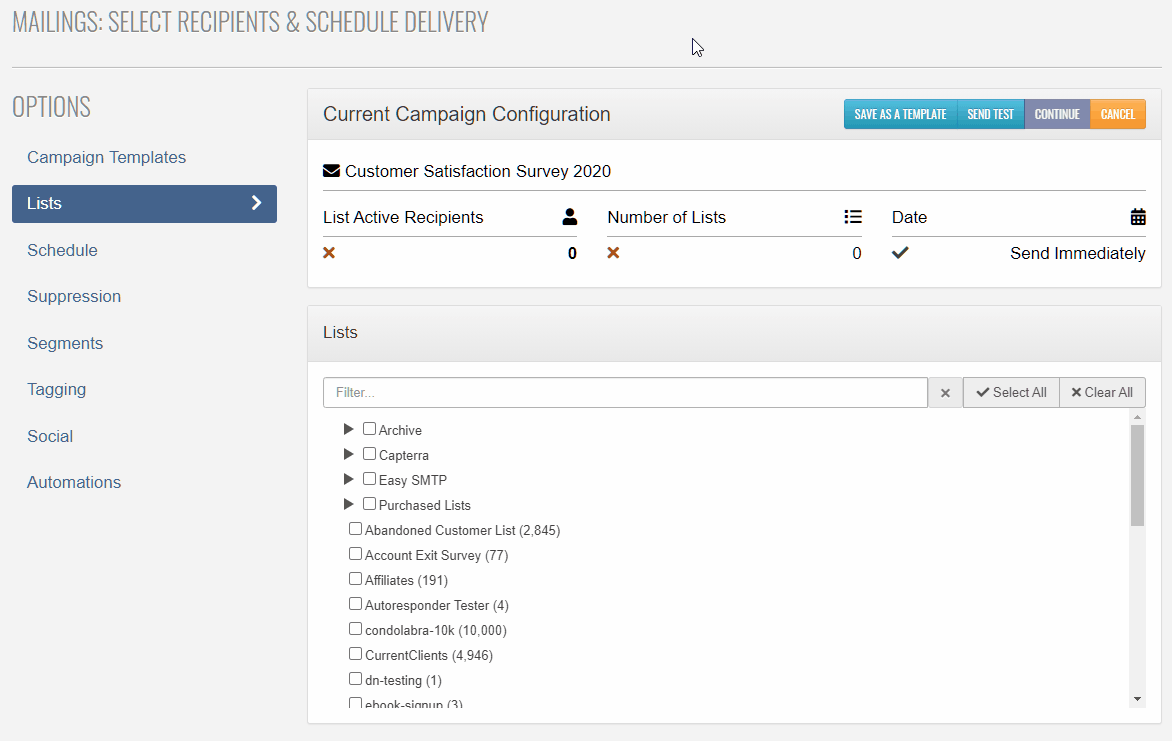Click the X status icon under Number of Lists

tap(613, 253)
